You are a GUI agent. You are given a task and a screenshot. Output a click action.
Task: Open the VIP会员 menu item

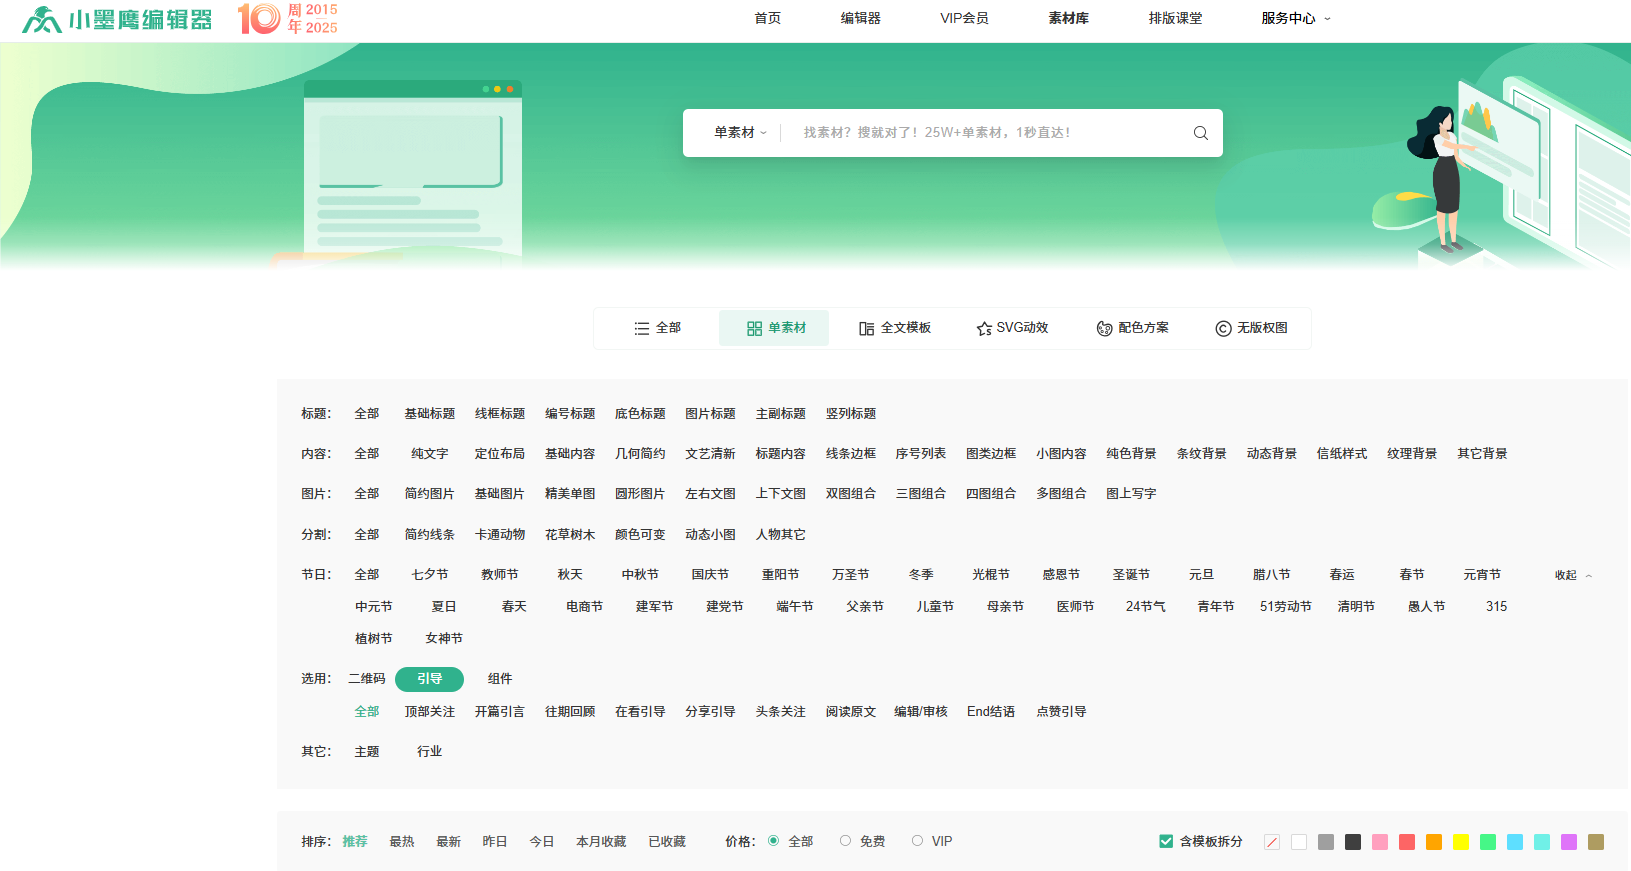964,18
